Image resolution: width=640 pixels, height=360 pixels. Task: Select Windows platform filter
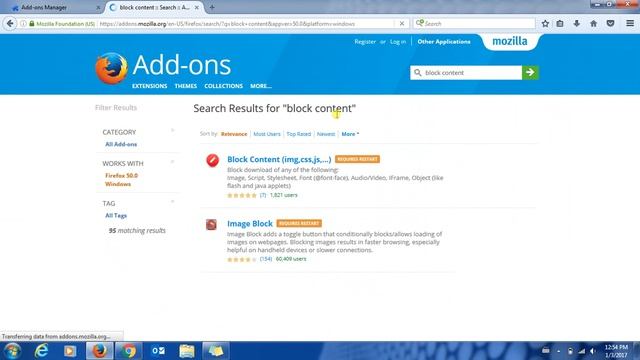click(118, 184)
